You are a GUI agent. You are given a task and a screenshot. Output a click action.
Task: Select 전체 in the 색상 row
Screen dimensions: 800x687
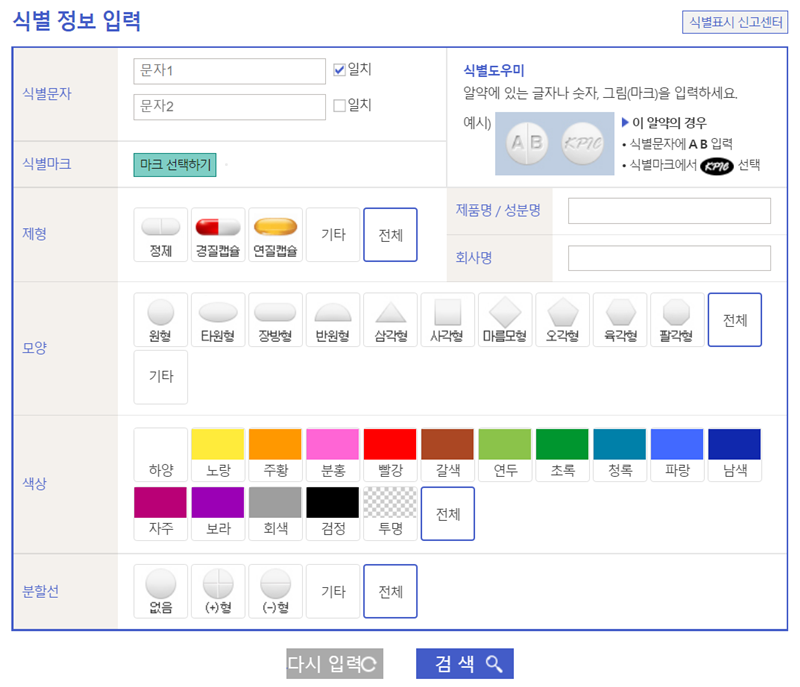447,514
